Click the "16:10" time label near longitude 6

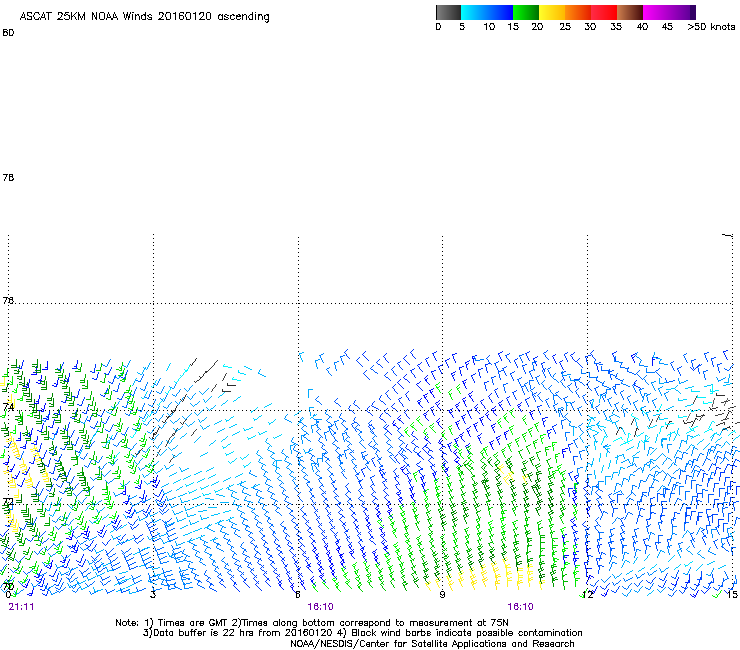pyautogui.click(x=320, y=607)
